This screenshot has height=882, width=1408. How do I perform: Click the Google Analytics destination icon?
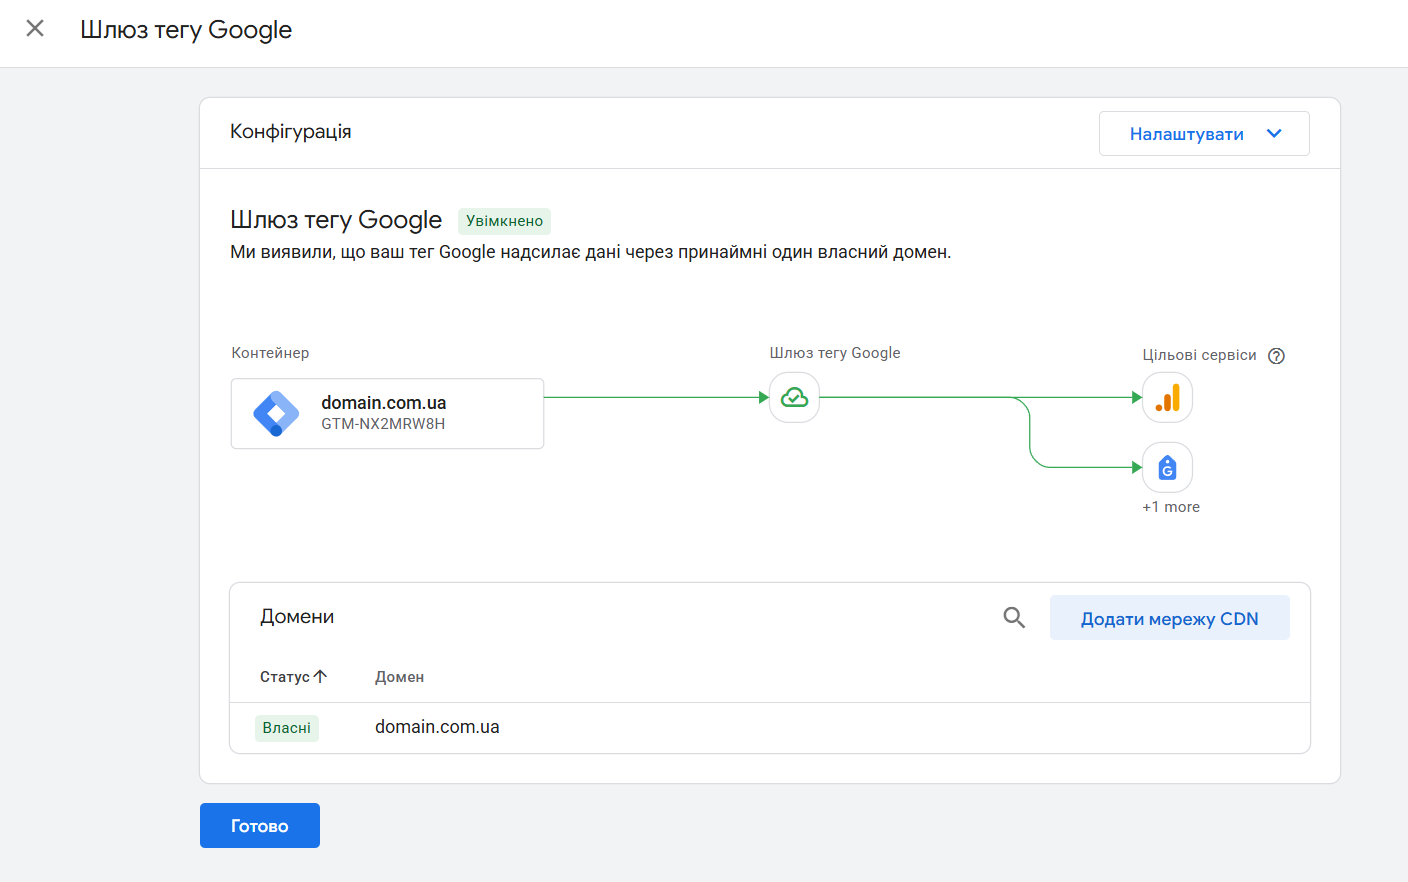(x=1167, y=398)
